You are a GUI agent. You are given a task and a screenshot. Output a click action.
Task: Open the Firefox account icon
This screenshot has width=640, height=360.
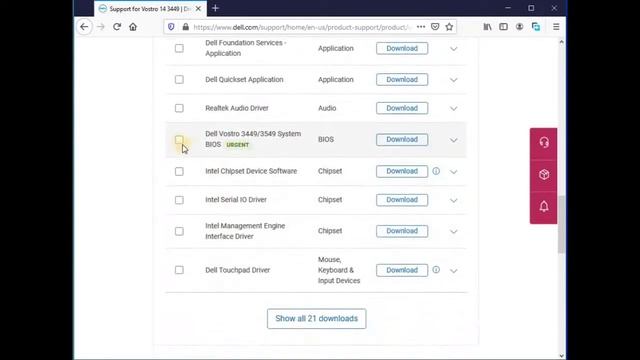click(519, 27)
